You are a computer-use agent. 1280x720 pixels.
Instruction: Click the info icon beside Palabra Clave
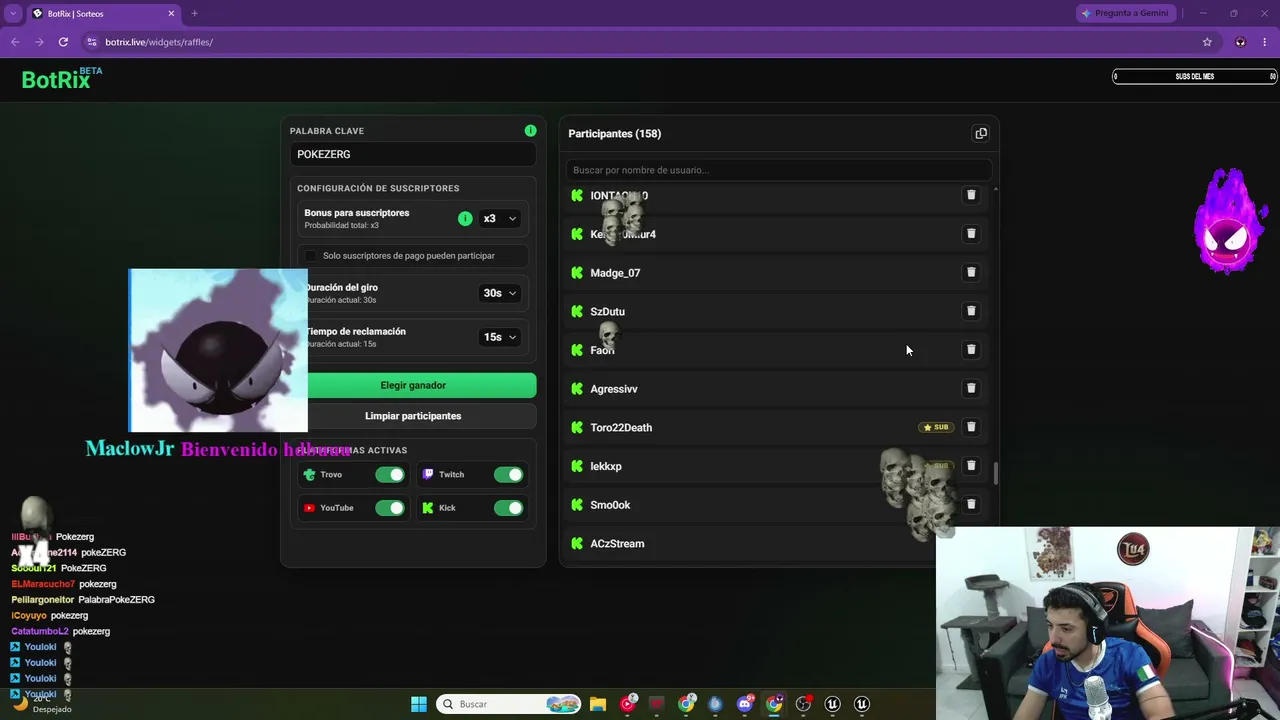tap(530, 131)
